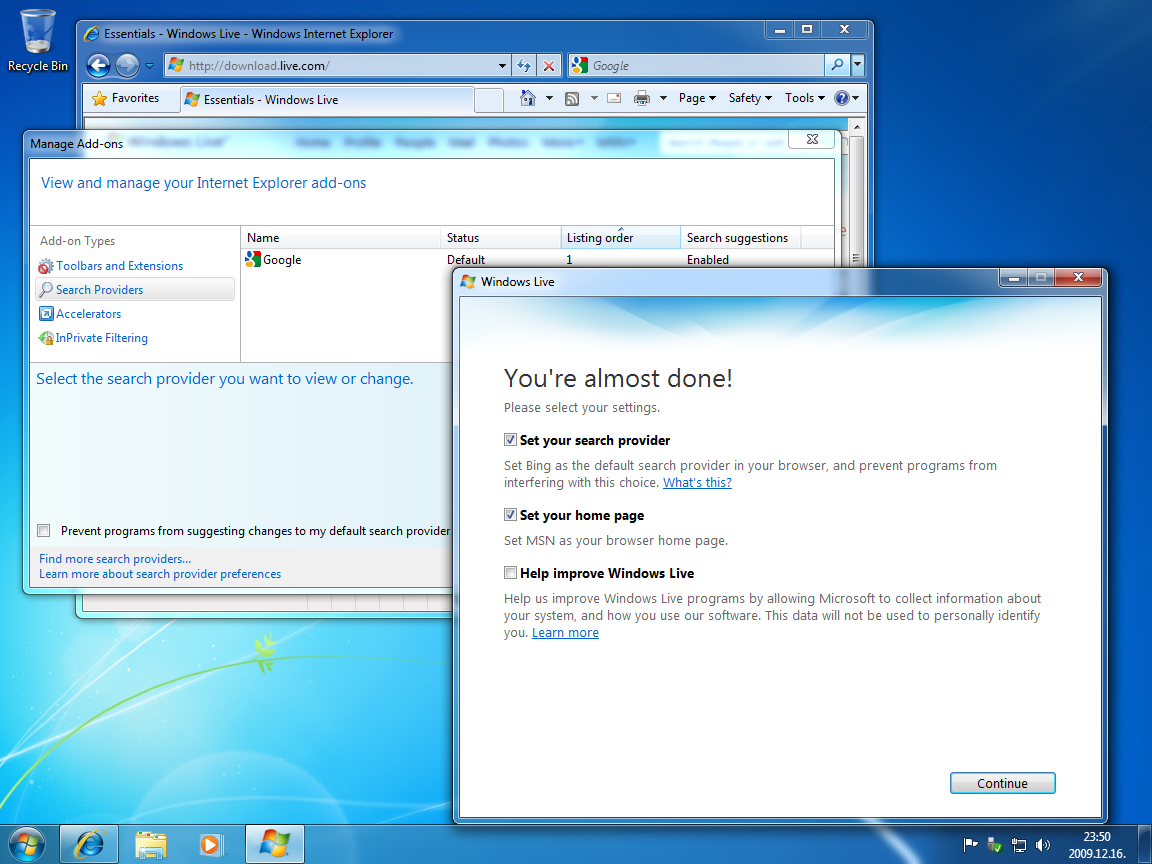
Task: Select Search Providers add-on type
Action: pos(135,289)
